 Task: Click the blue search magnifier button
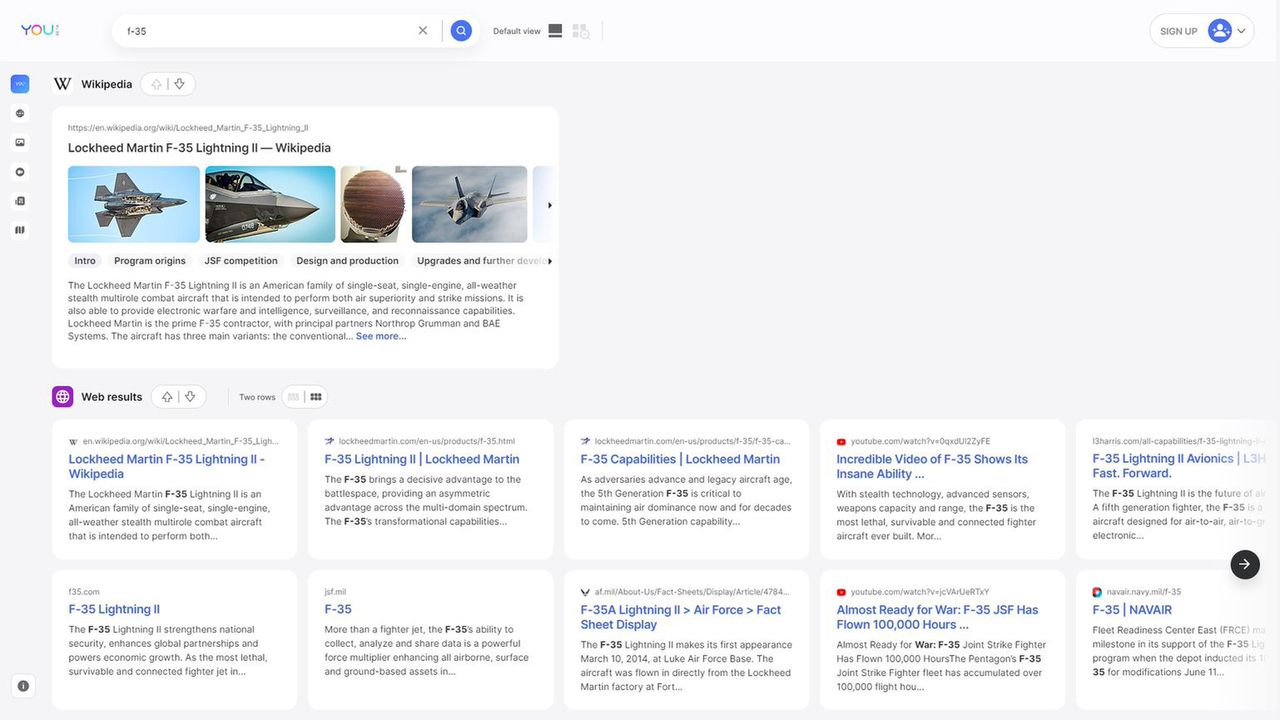461,31
